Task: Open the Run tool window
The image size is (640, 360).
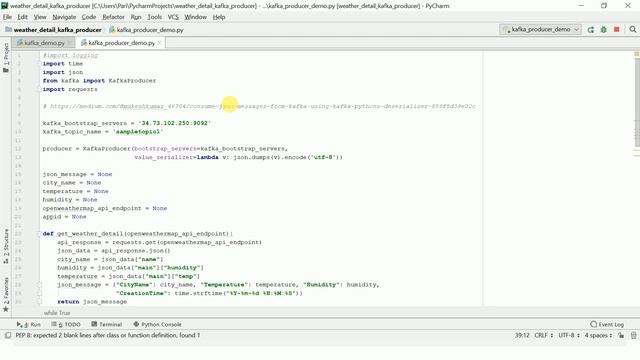Action: (29, 324)
